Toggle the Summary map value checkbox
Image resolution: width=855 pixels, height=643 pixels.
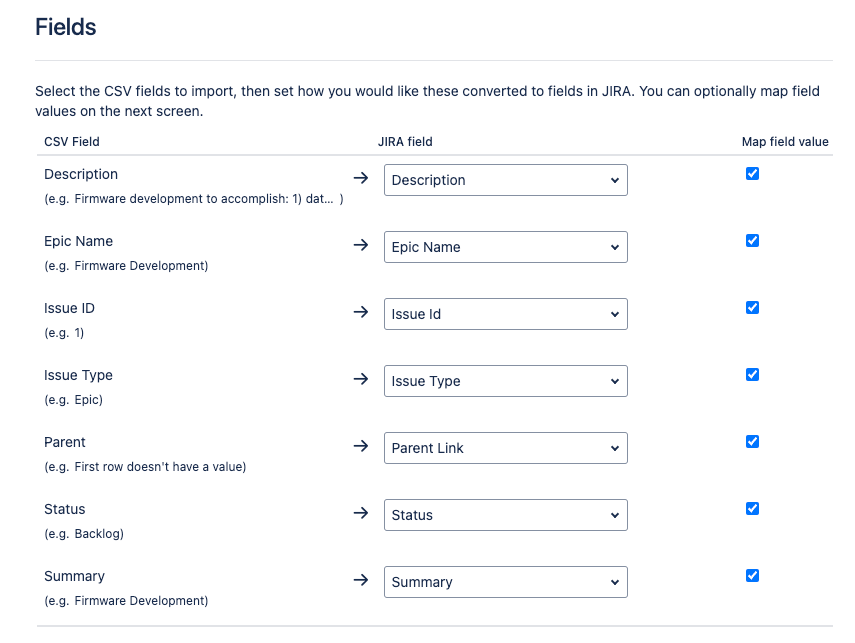752,576
